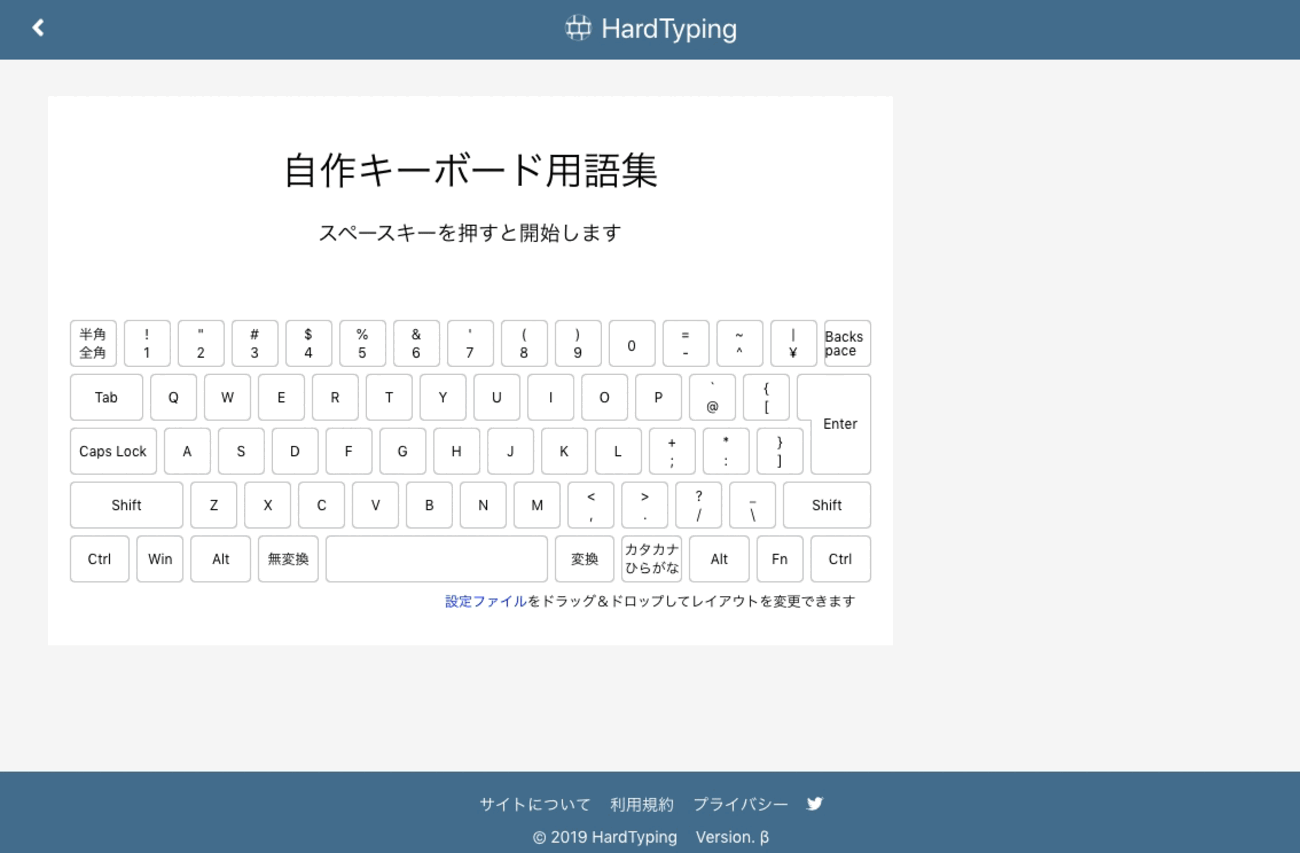Click the カタカナ ひらがな key
This screenshot has height=853, width=1300.
tap(652, 559)
